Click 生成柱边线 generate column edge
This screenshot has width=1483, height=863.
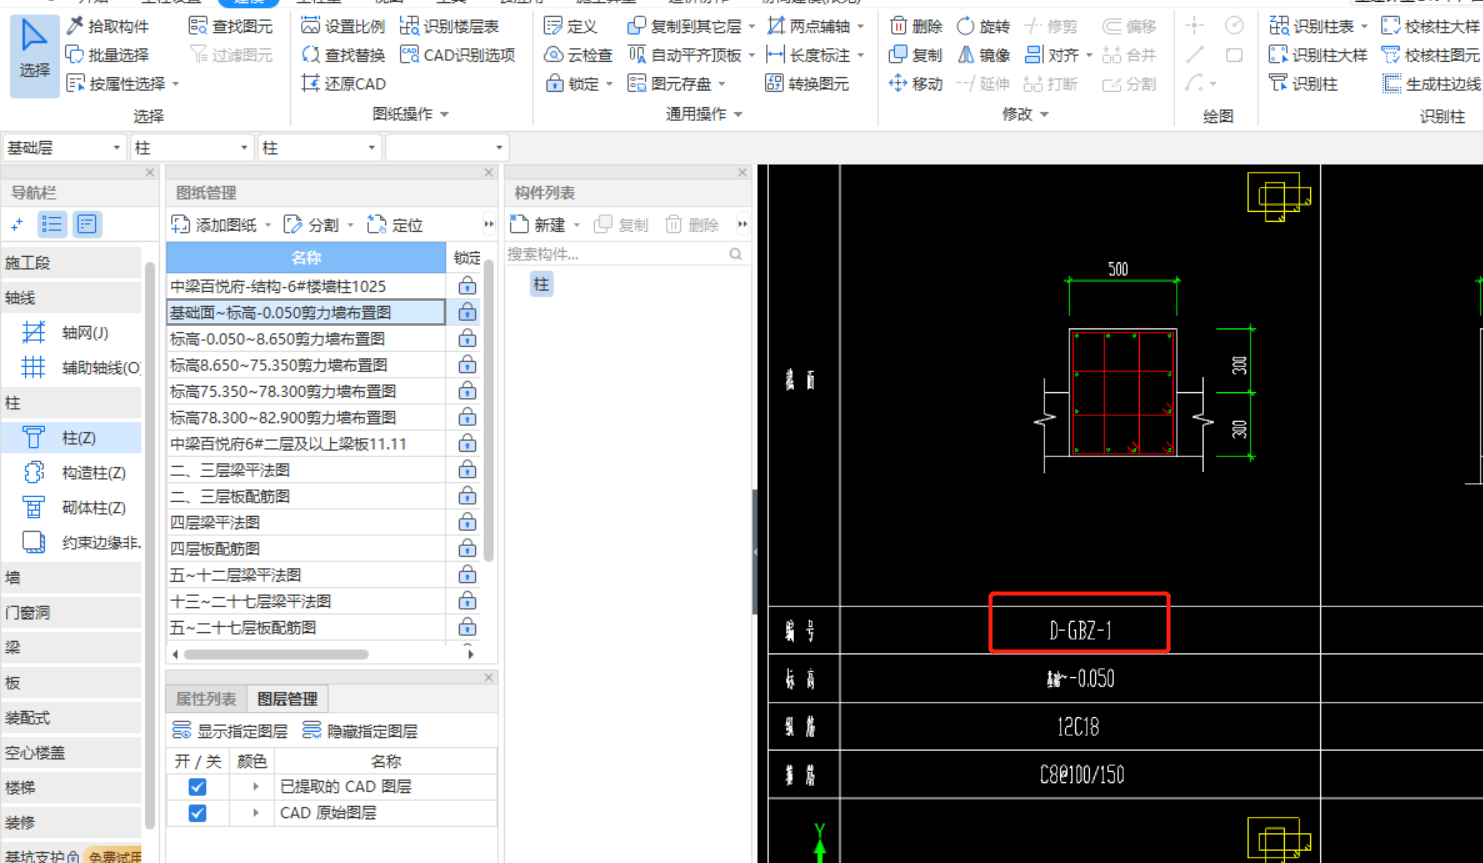[1430, 84]
